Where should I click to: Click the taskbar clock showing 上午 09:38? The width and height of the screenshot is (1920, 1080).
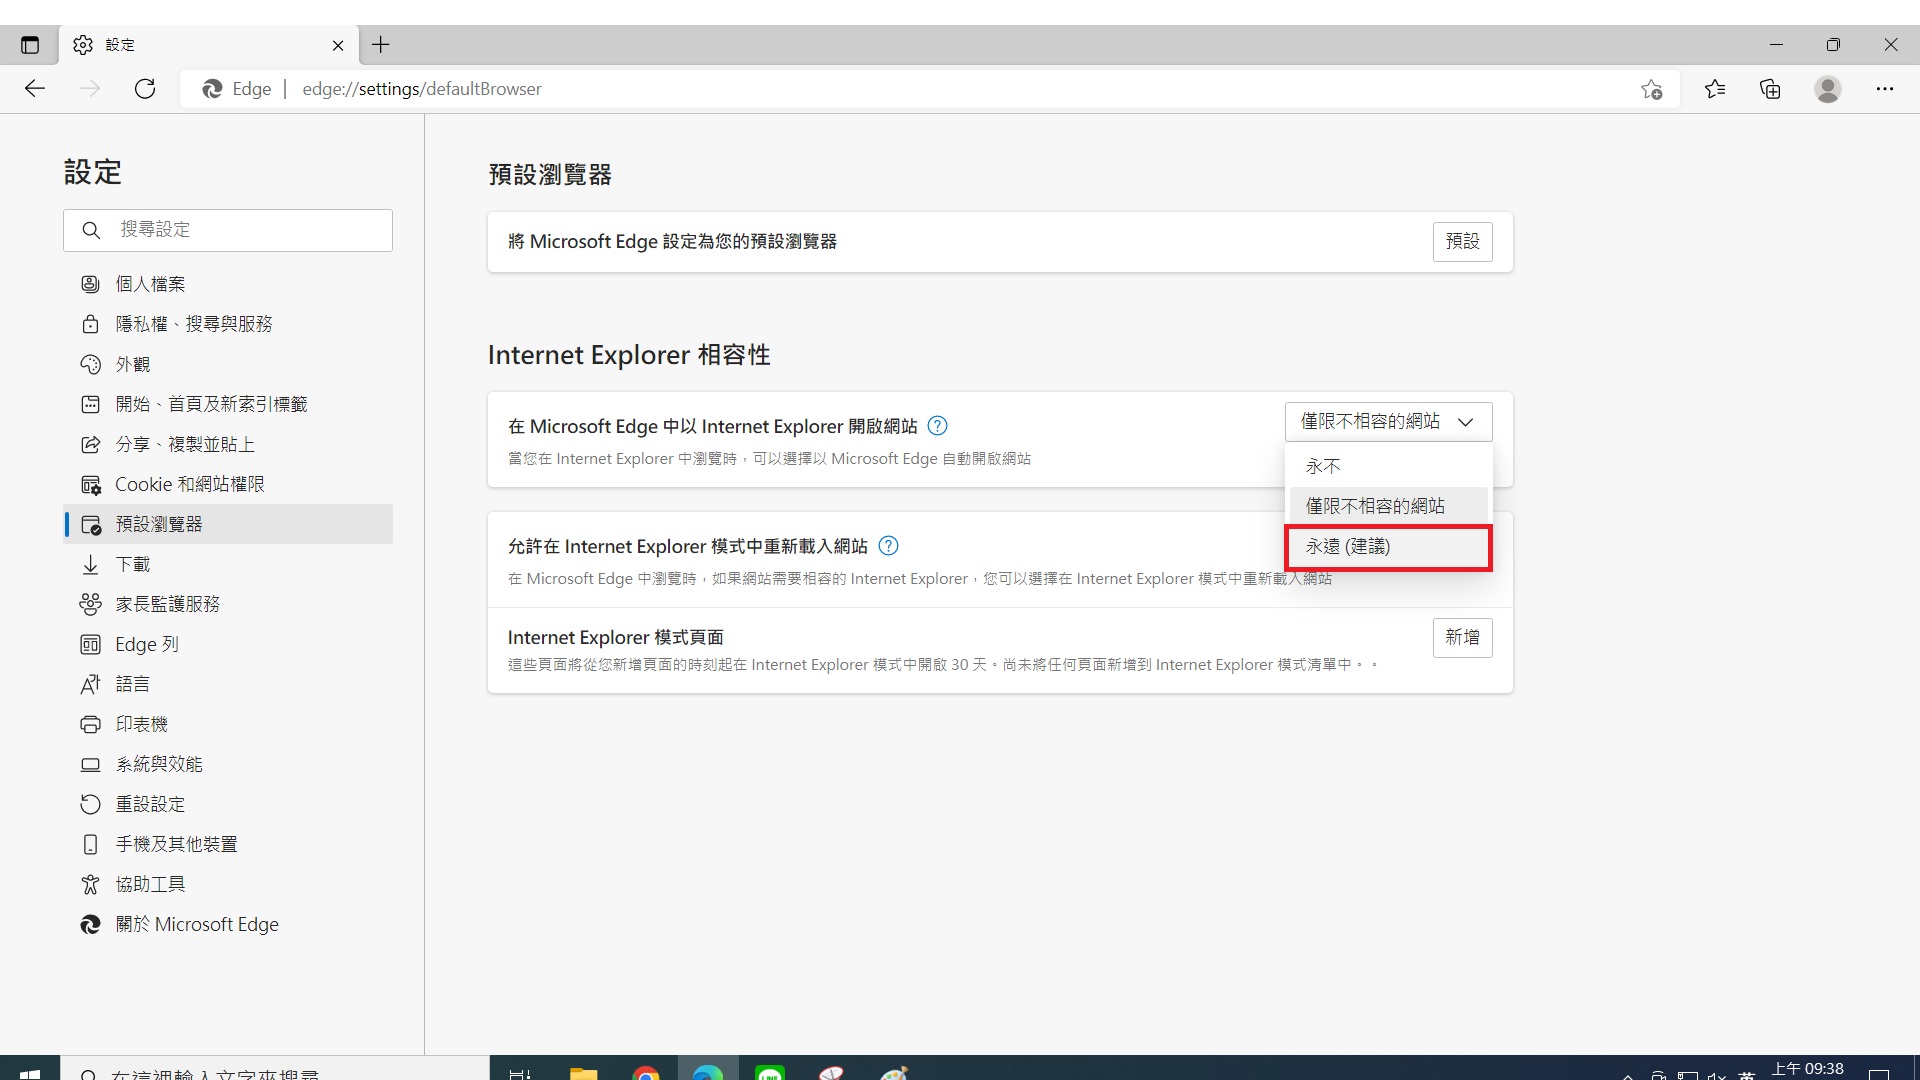point(1807,1069)
